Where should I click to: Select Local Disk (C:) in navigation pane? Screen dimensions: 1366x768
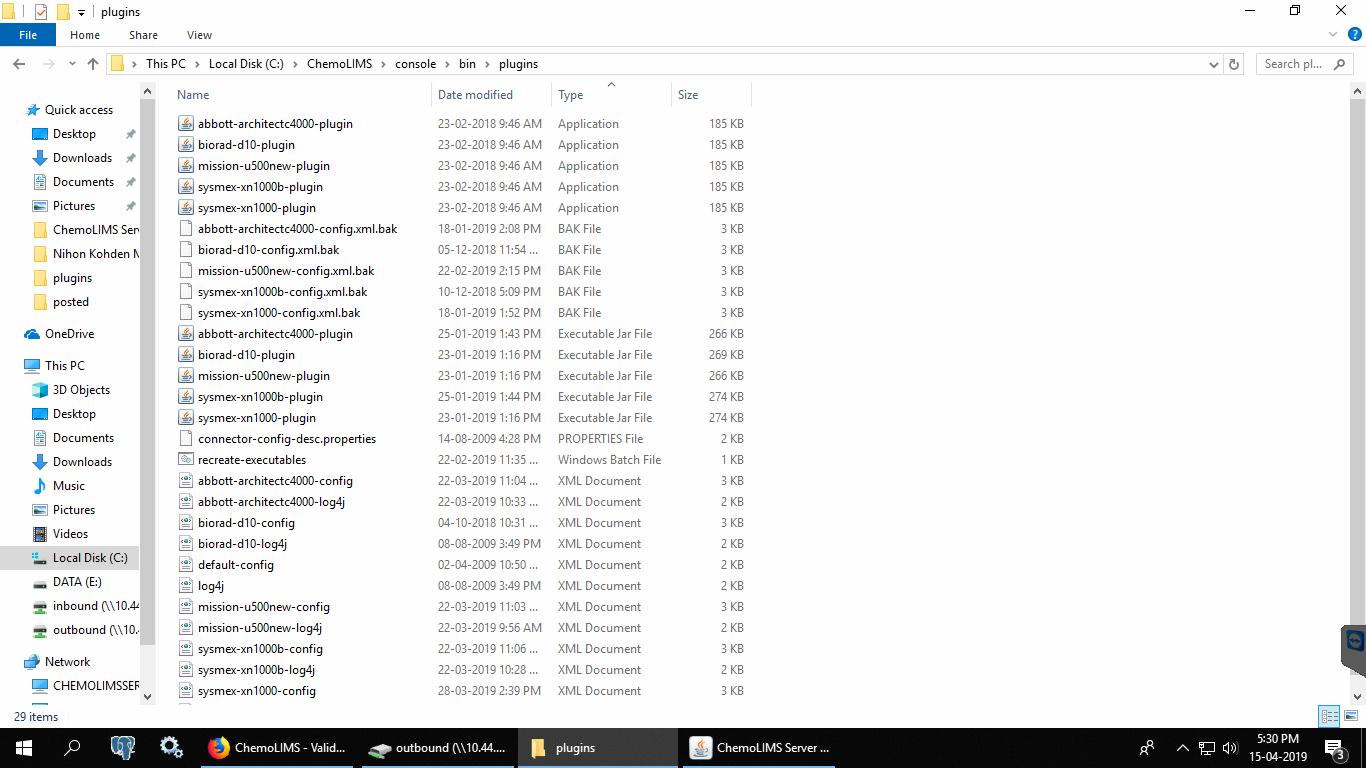point(89,558)
